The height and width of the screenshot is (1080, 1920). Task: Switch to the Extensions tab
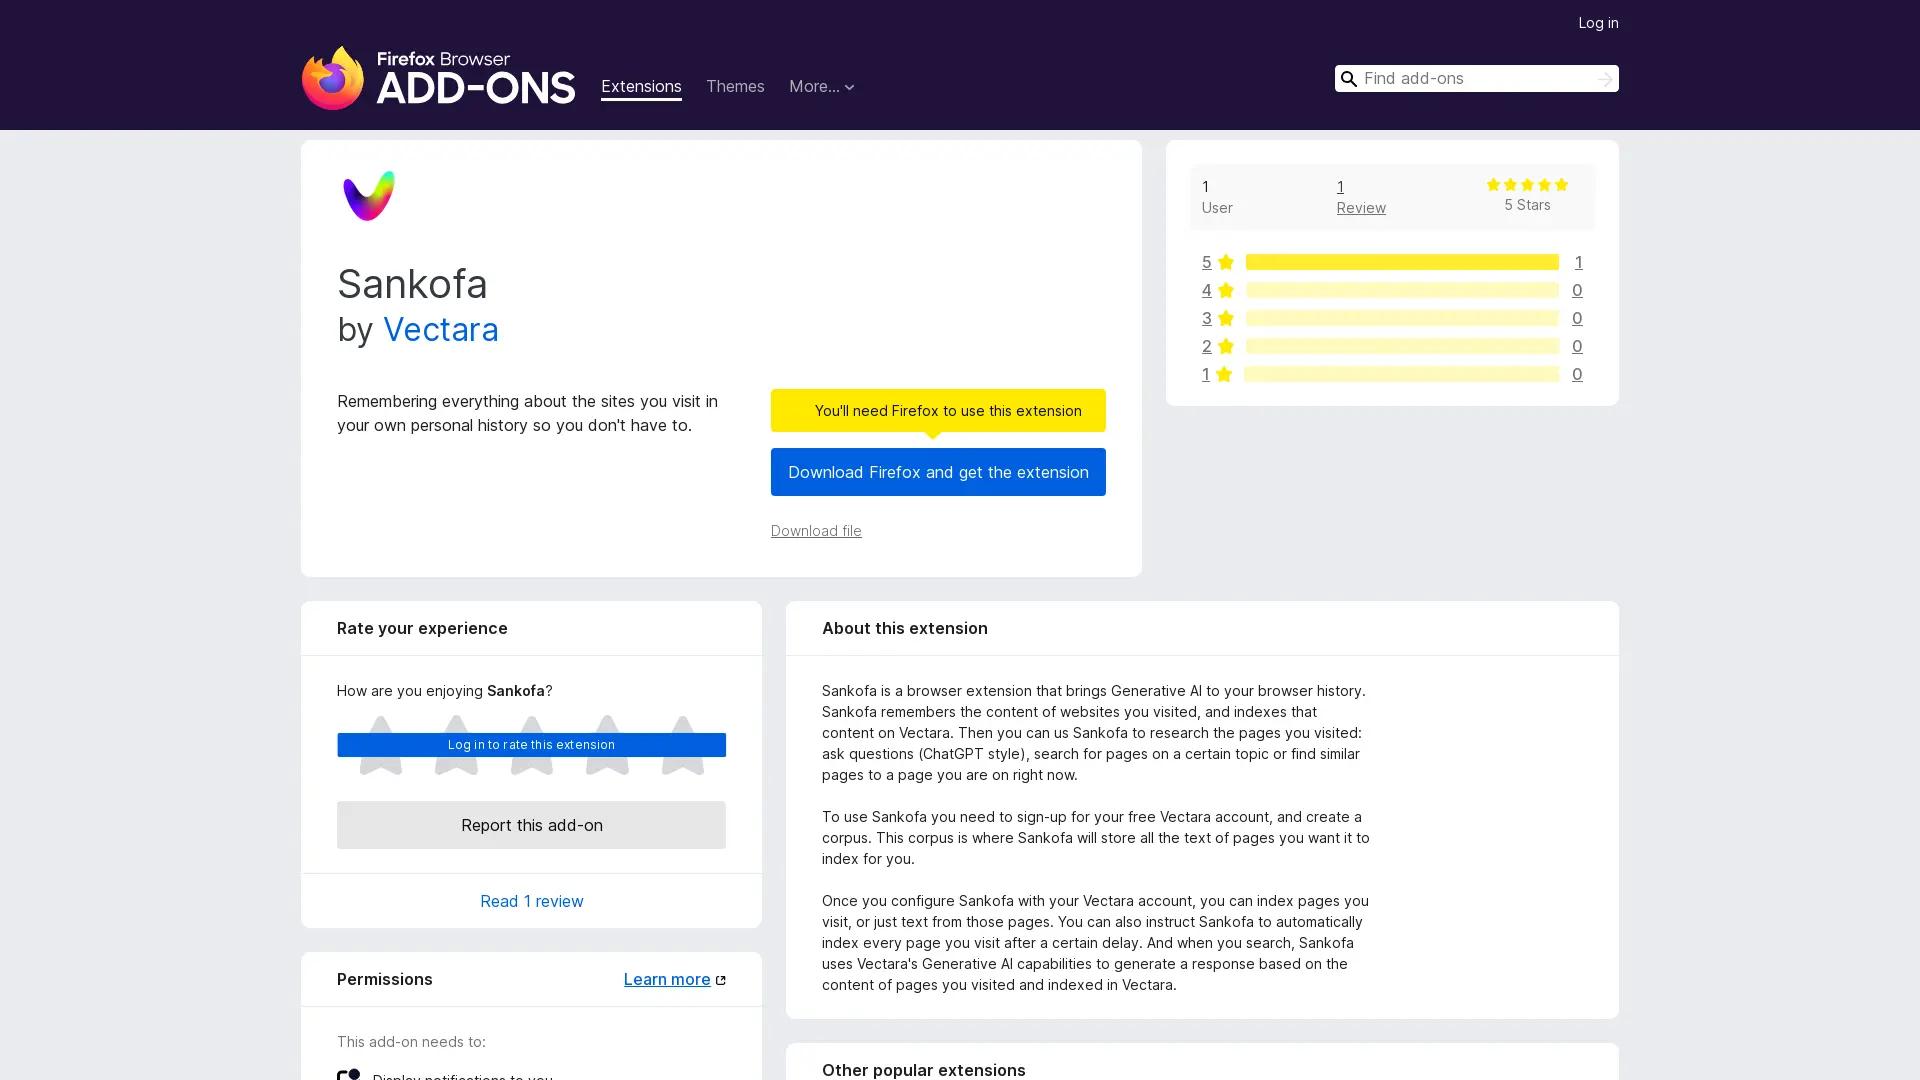point(641,87)
